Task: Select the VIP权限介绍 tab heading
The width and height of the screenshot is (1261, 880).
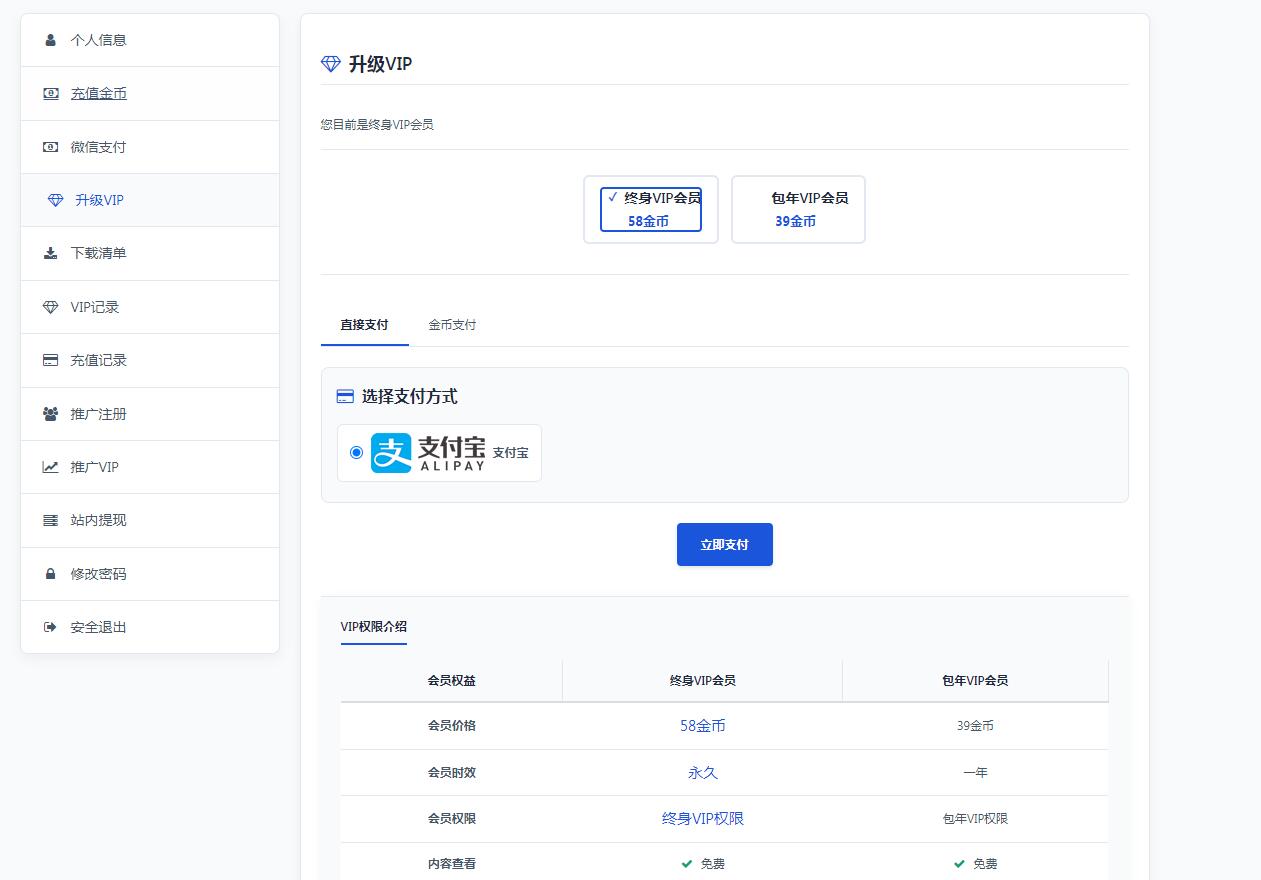Action: point(373,627)
